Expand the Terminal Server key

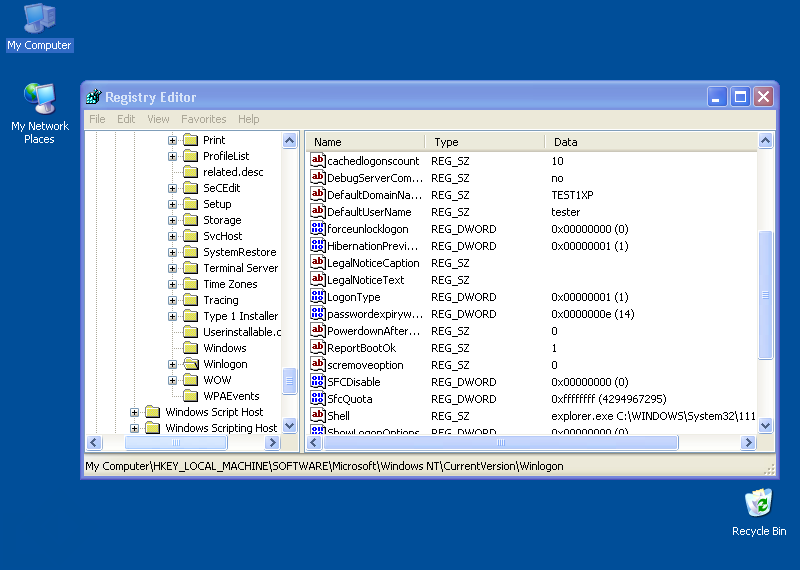[x=172, y=268]
